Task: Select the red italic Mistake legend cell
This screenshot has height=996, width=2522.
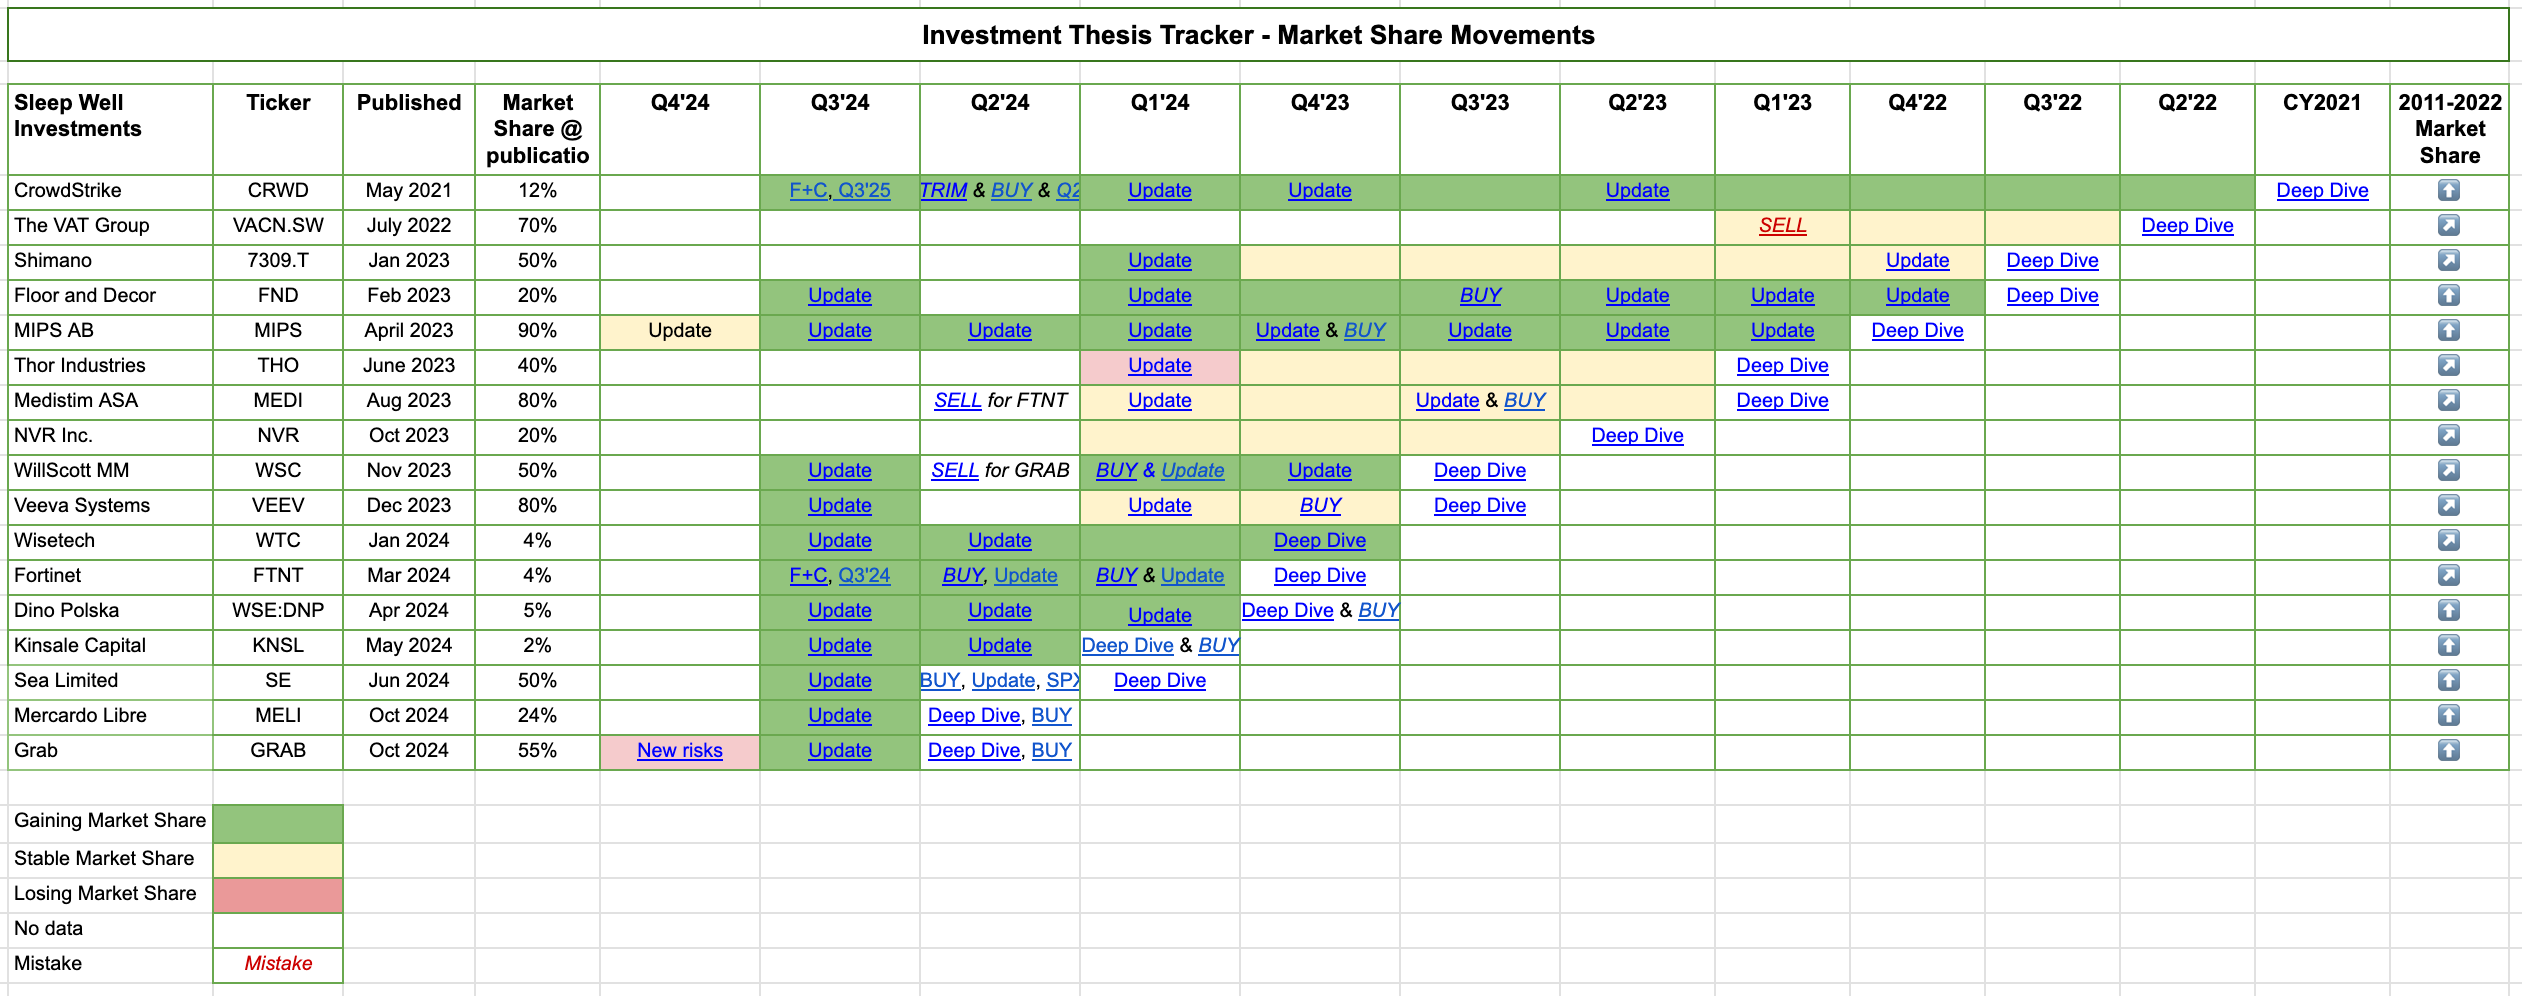Action: click(x=278, y=965)
